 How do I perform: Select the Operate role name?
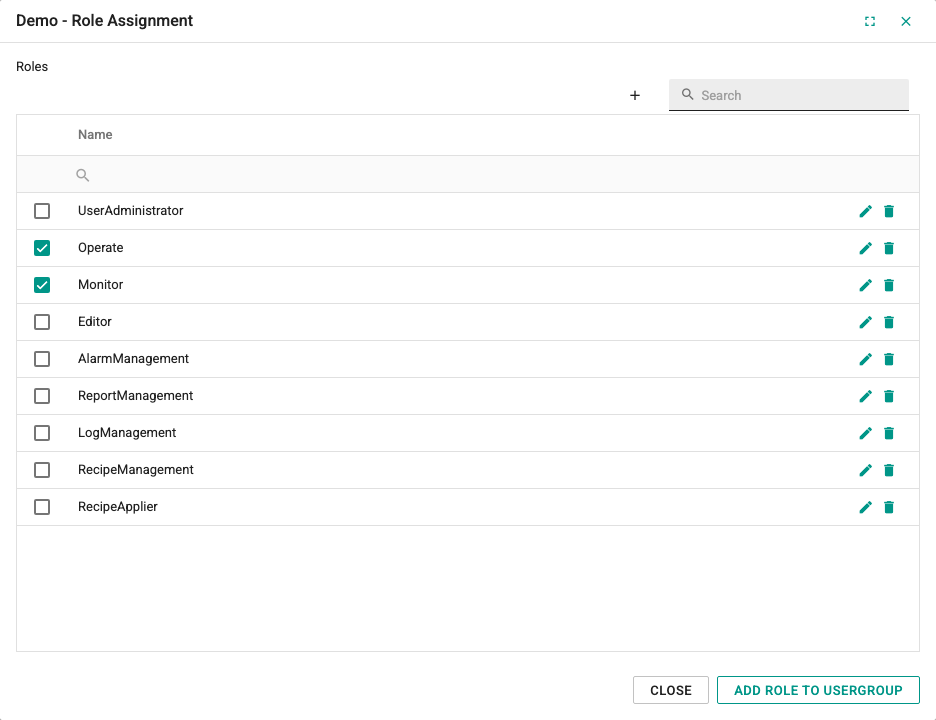[x=100, y=248]
